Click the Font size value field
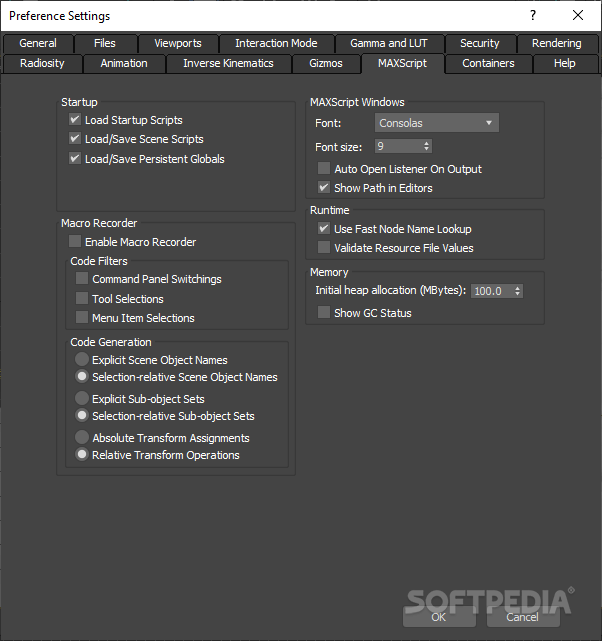602x641 pixels. click(x=398, y=146)
